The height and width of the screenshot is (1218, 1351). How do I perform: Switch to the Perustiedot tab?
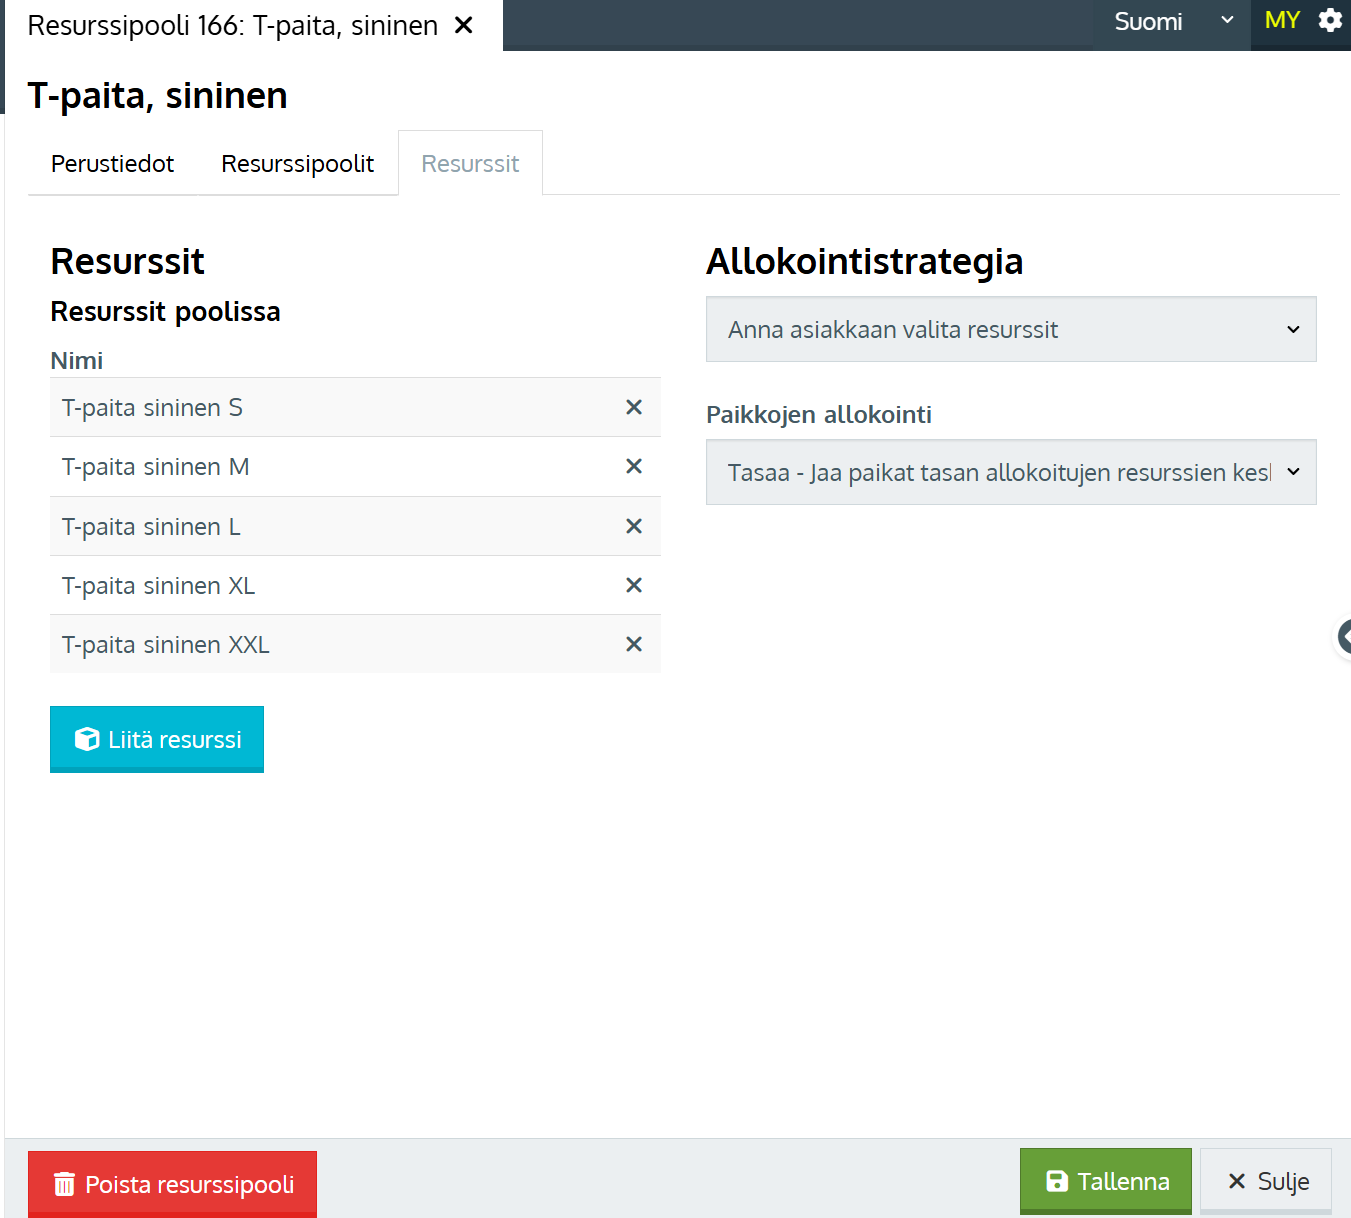[x=112, y=164]
